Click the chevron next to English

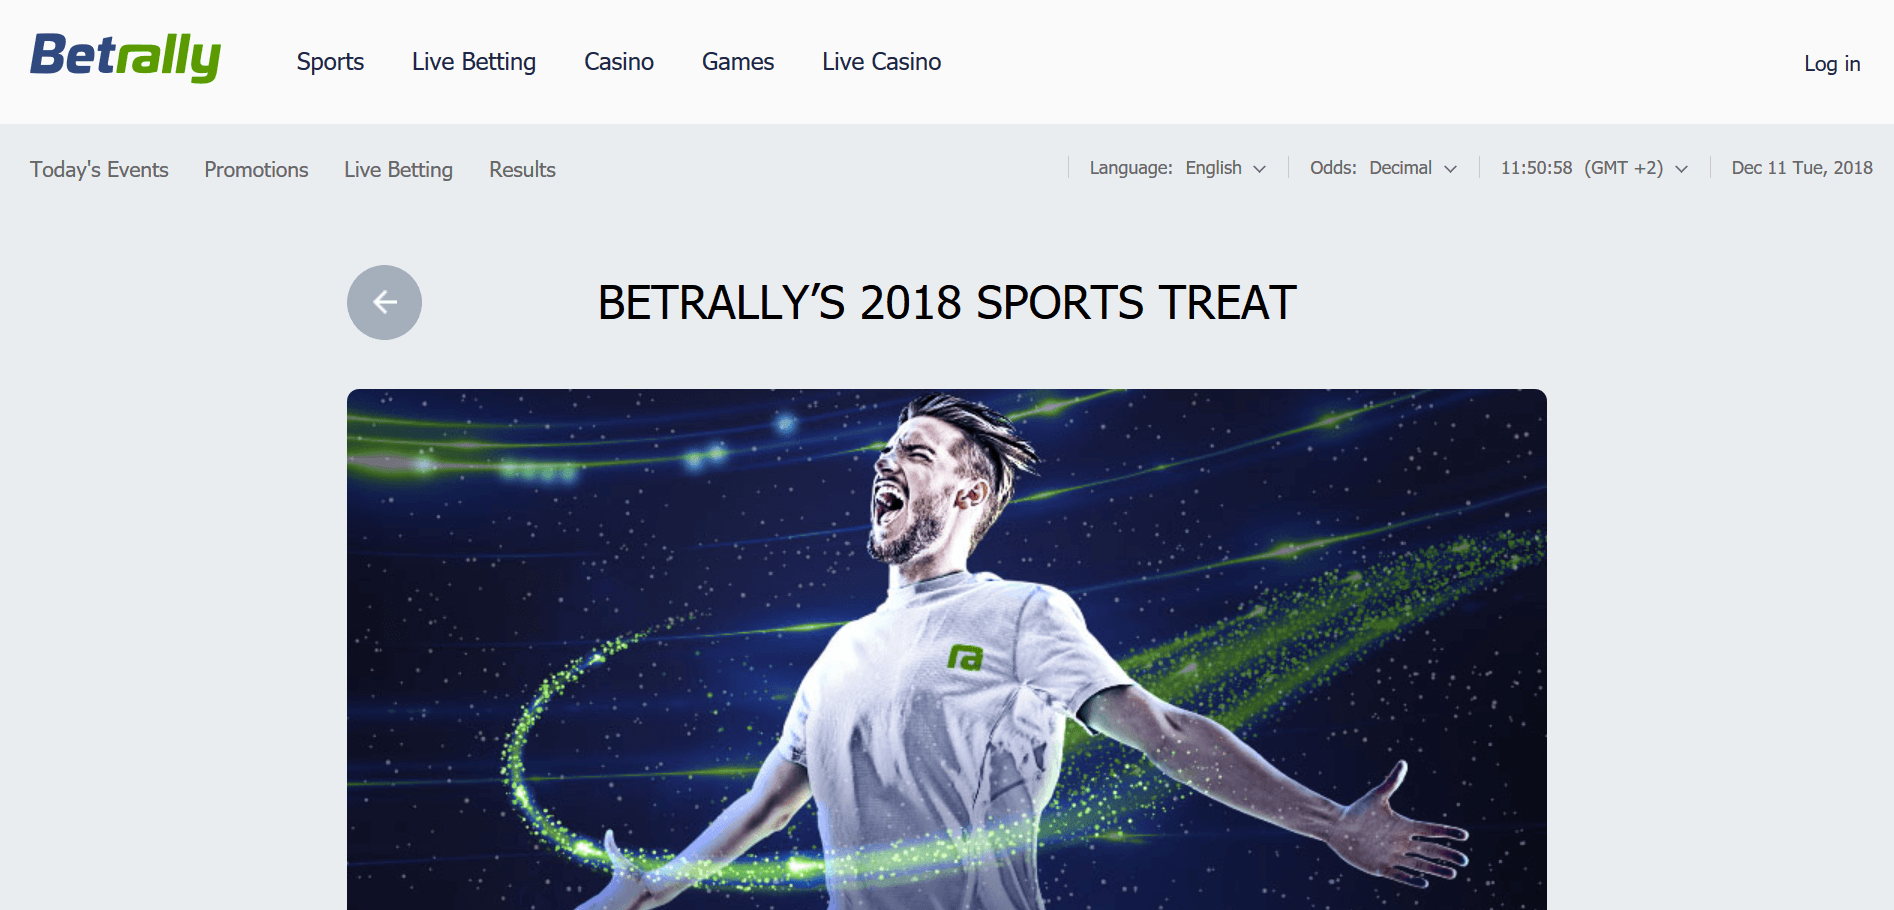1259,169
